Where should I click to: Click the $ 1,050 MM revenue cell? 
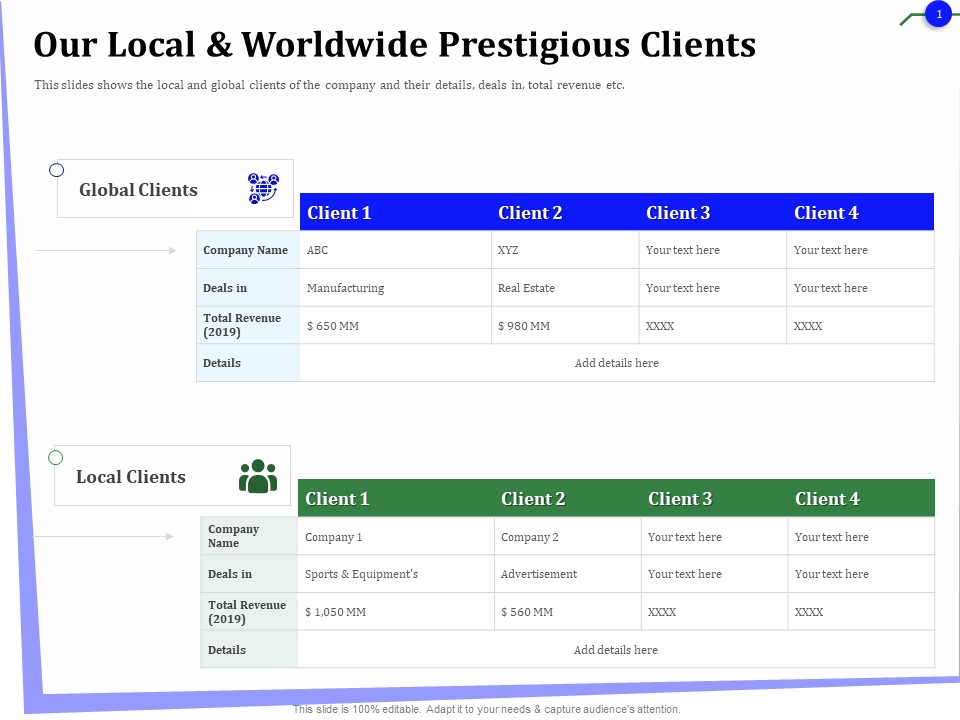[x=396, y=612]
